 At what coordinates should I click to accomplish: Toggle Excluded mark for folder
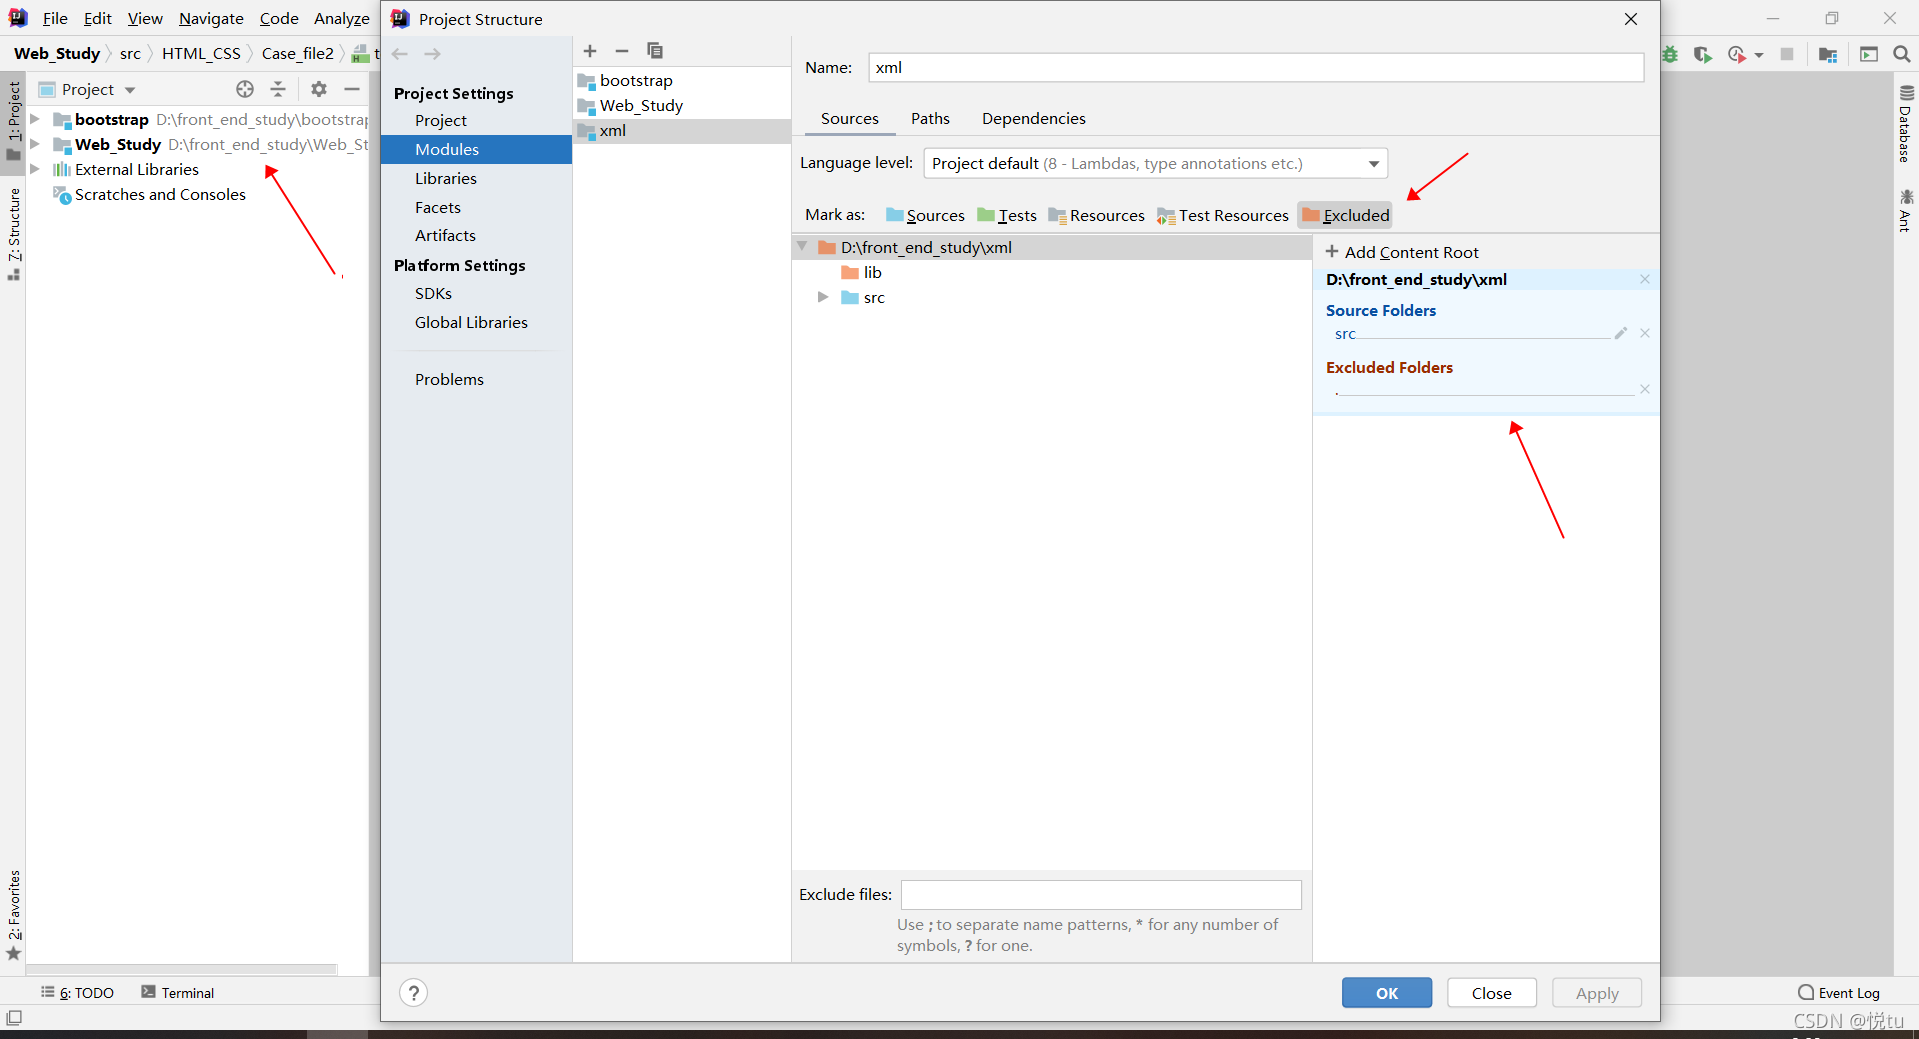(1345, 215)
